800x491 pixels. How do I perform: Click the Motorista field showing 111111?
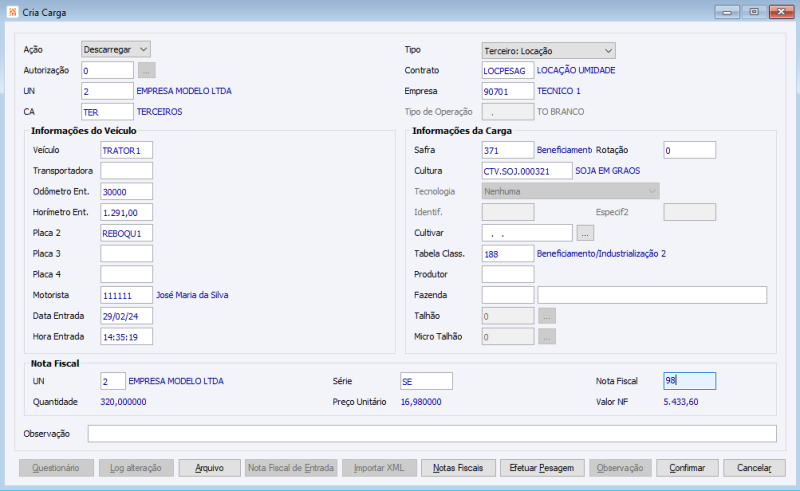pyautogui.click(x=126, y=295)
